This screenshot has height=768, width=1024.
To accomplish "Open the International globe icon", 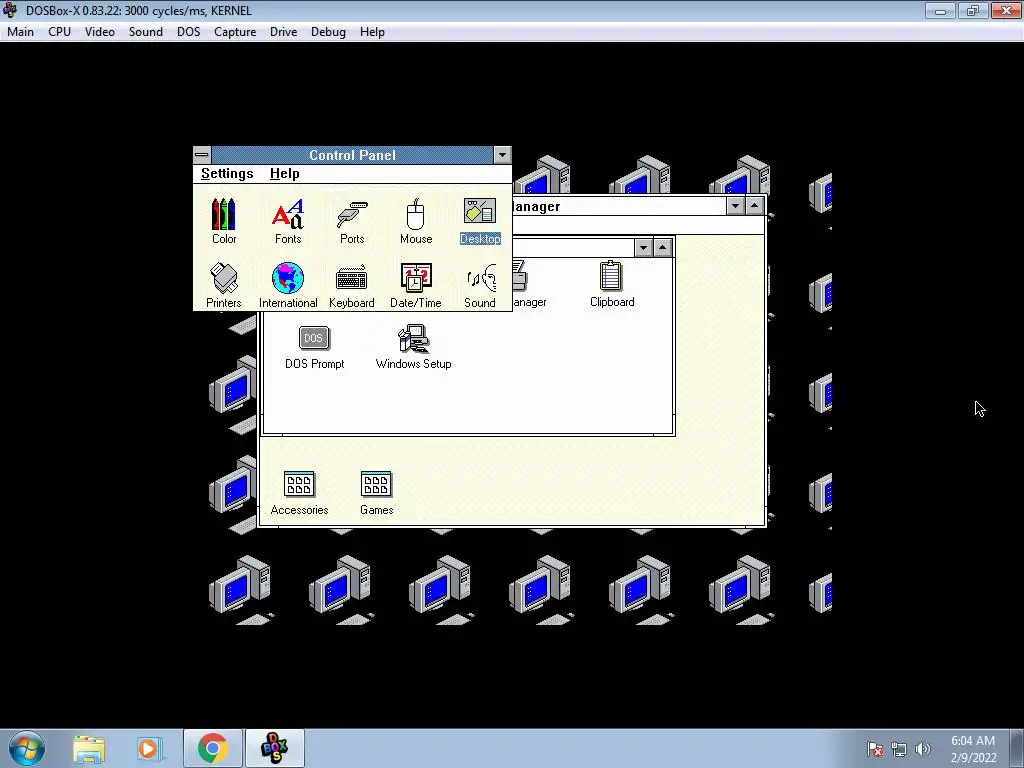I will point(288,285).
